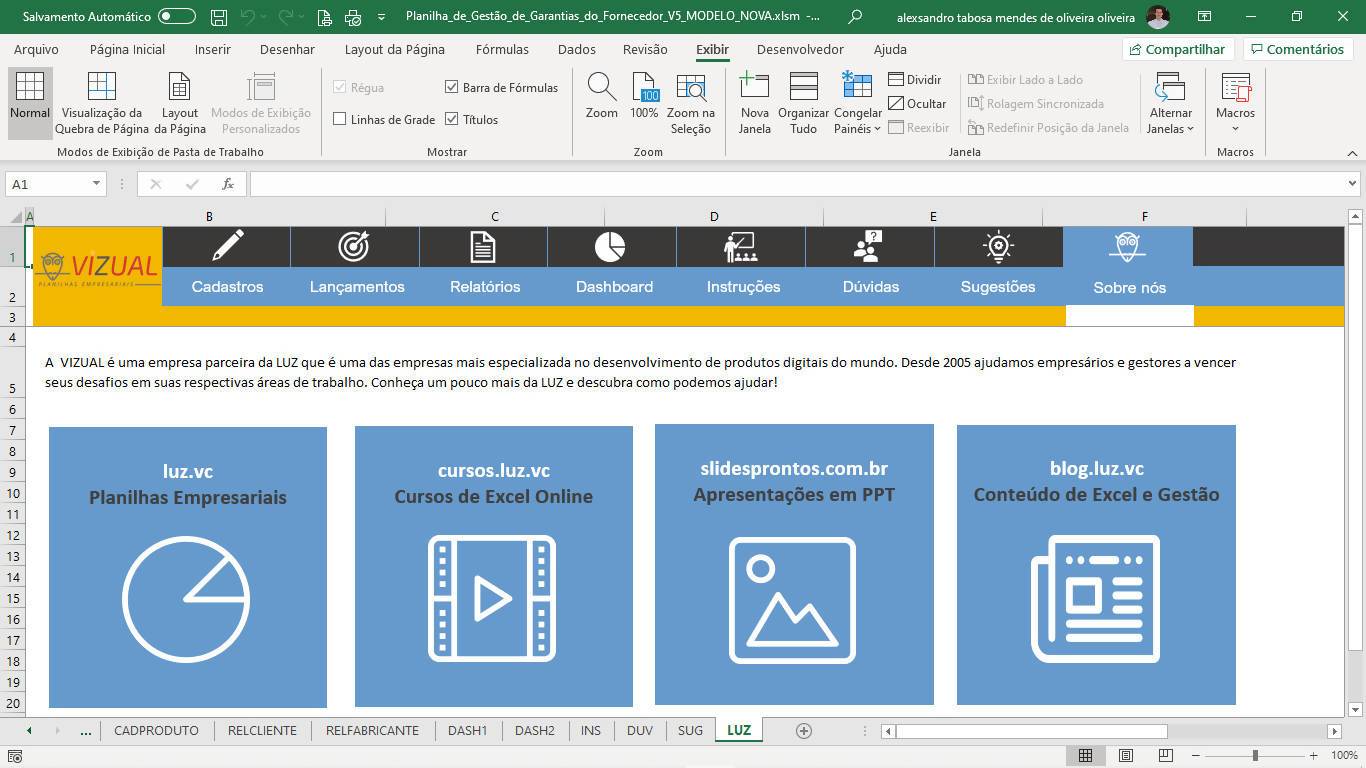Click the Cadastros pencil icon
This screenshot has width=1366, height=768.
(x=227, y=246)
